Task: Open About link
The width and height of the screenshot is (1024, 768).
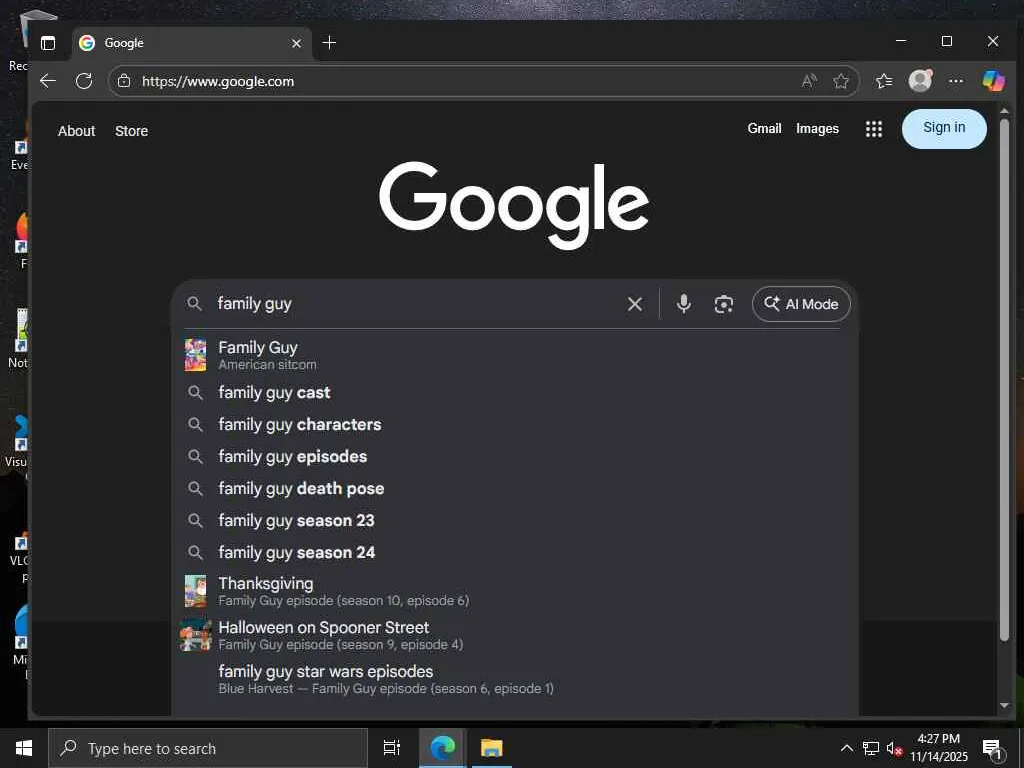Action: coord(76,131)
